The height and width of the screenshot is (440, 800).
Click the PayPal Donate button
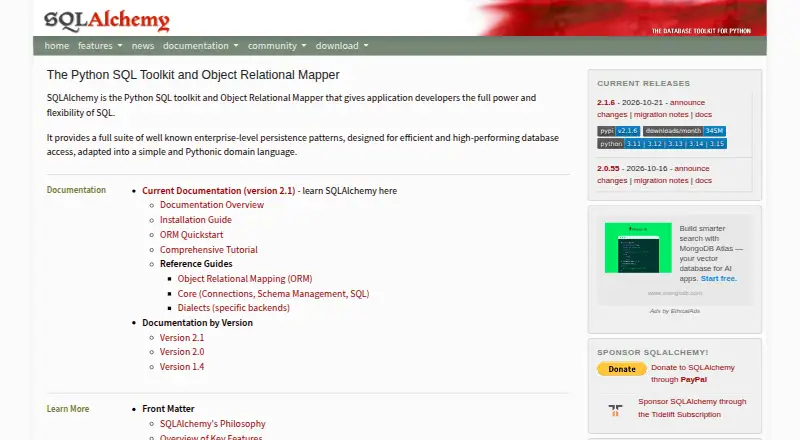(621, 369)
